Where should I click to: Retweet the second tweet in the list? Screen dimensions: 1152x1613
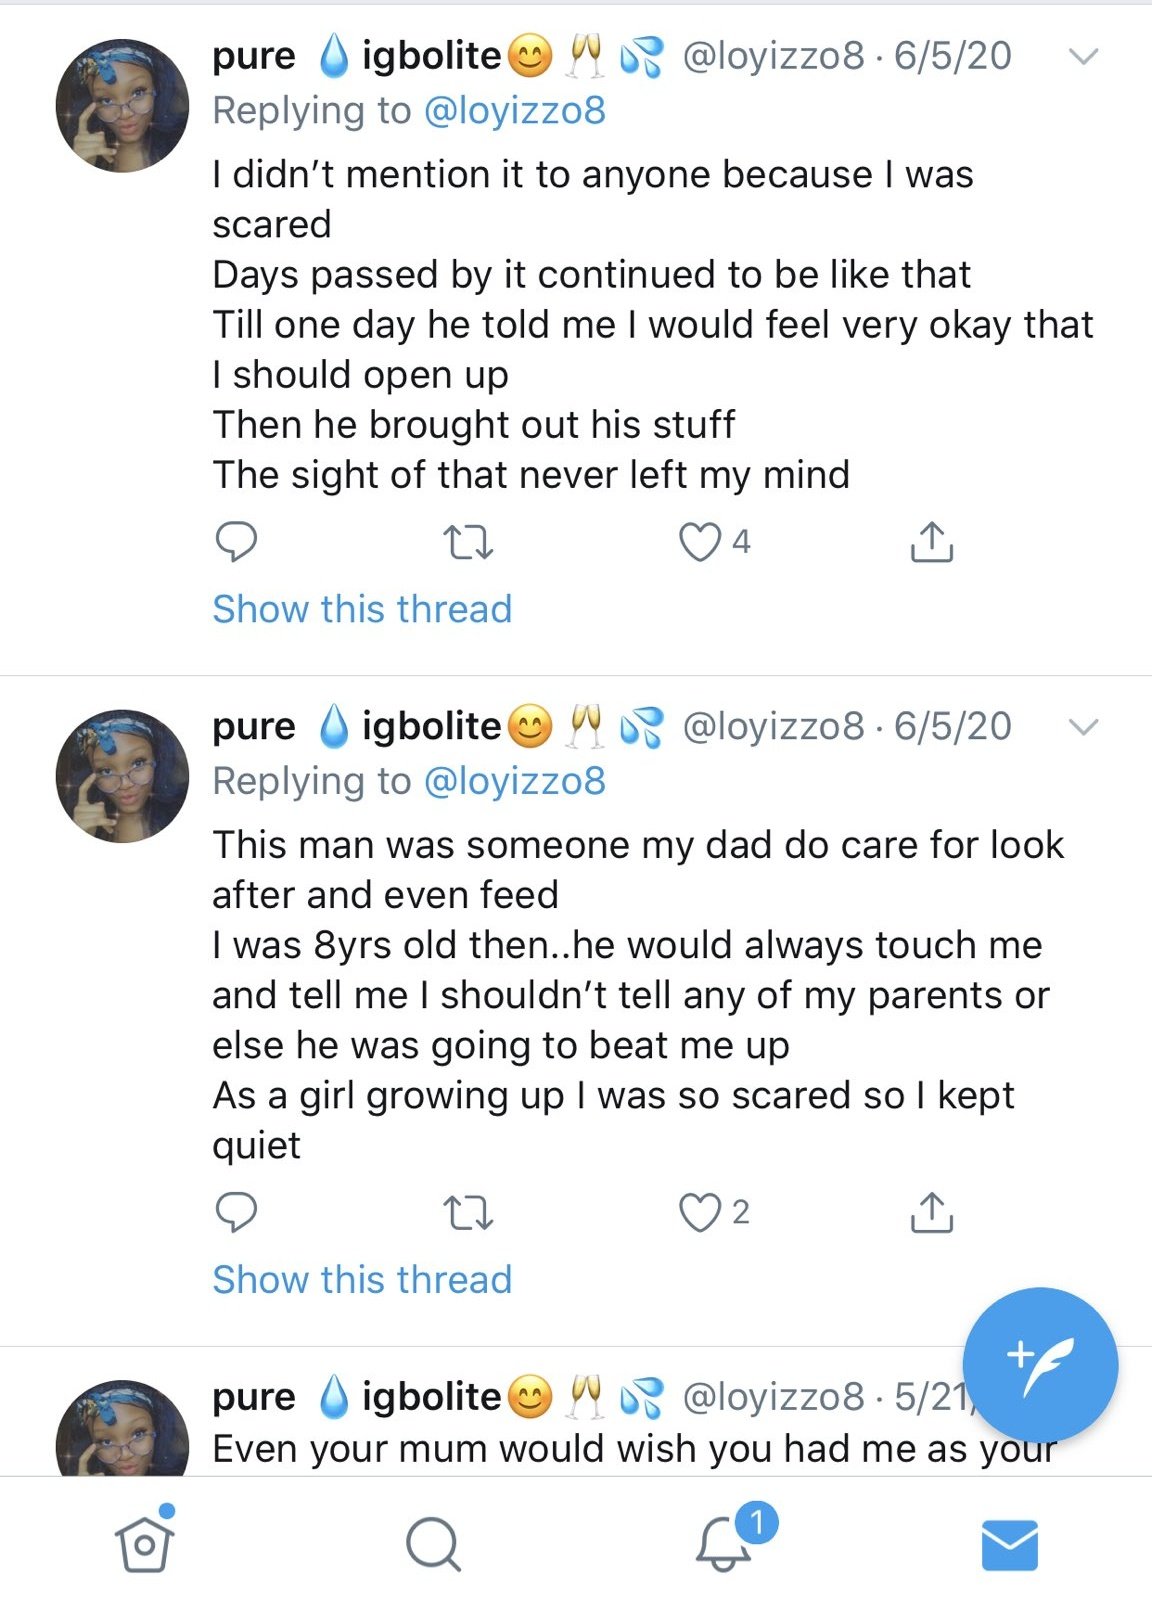pyautogui.click(x=467, y=1212)
